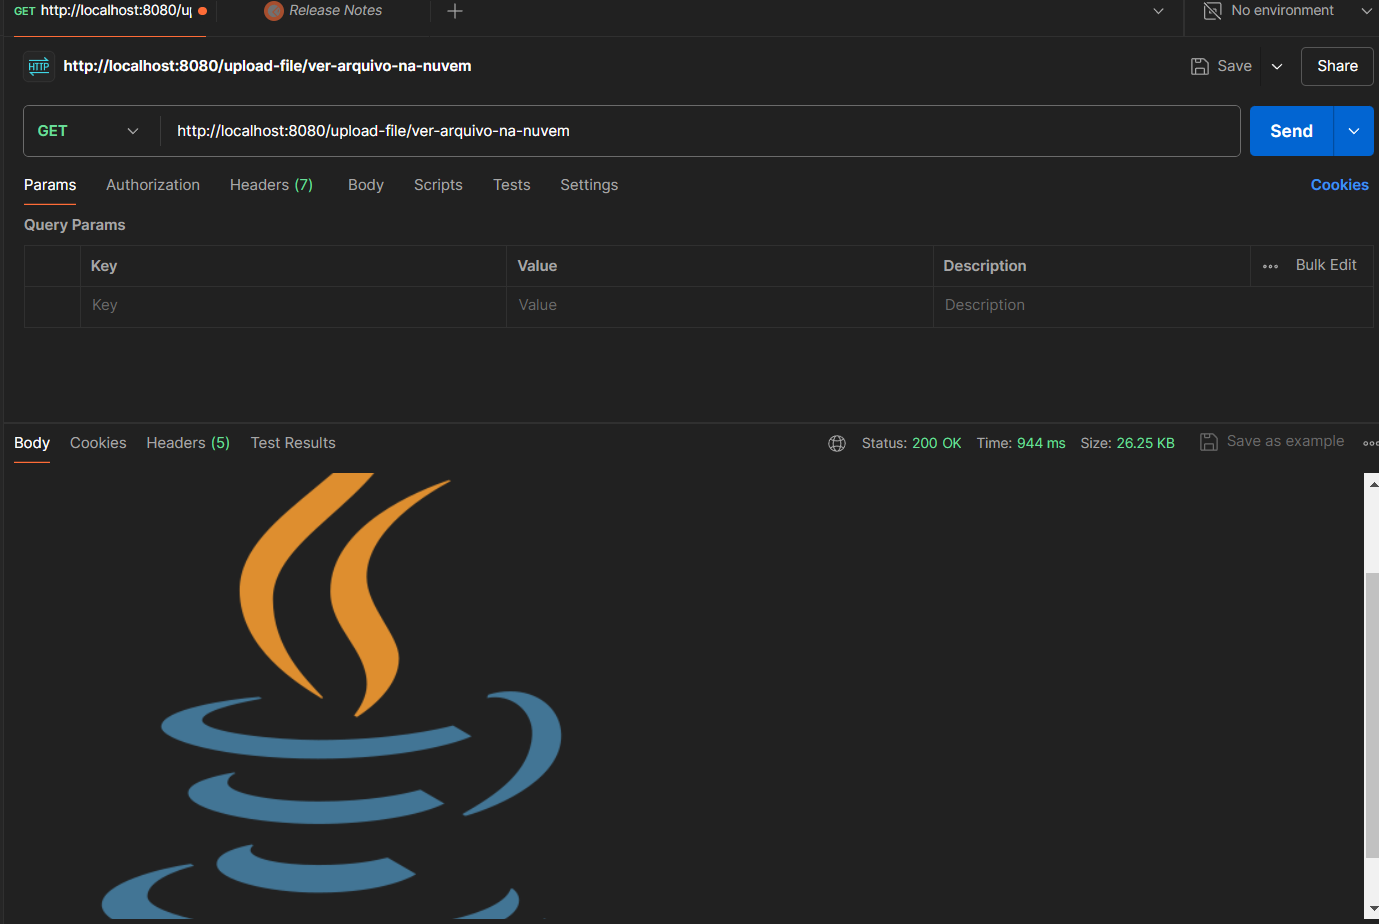Open the Save options dropdown arrow

(x=1277, y=66)
